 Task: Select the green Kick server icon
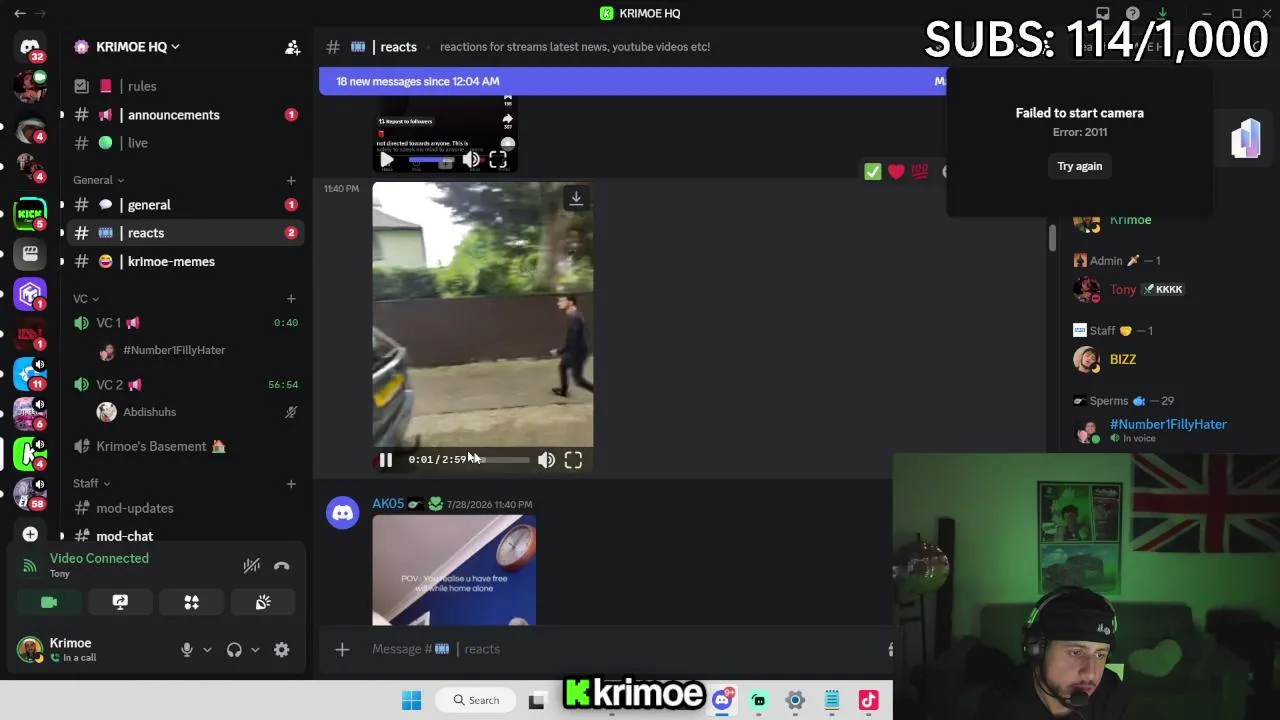(30, 213)
